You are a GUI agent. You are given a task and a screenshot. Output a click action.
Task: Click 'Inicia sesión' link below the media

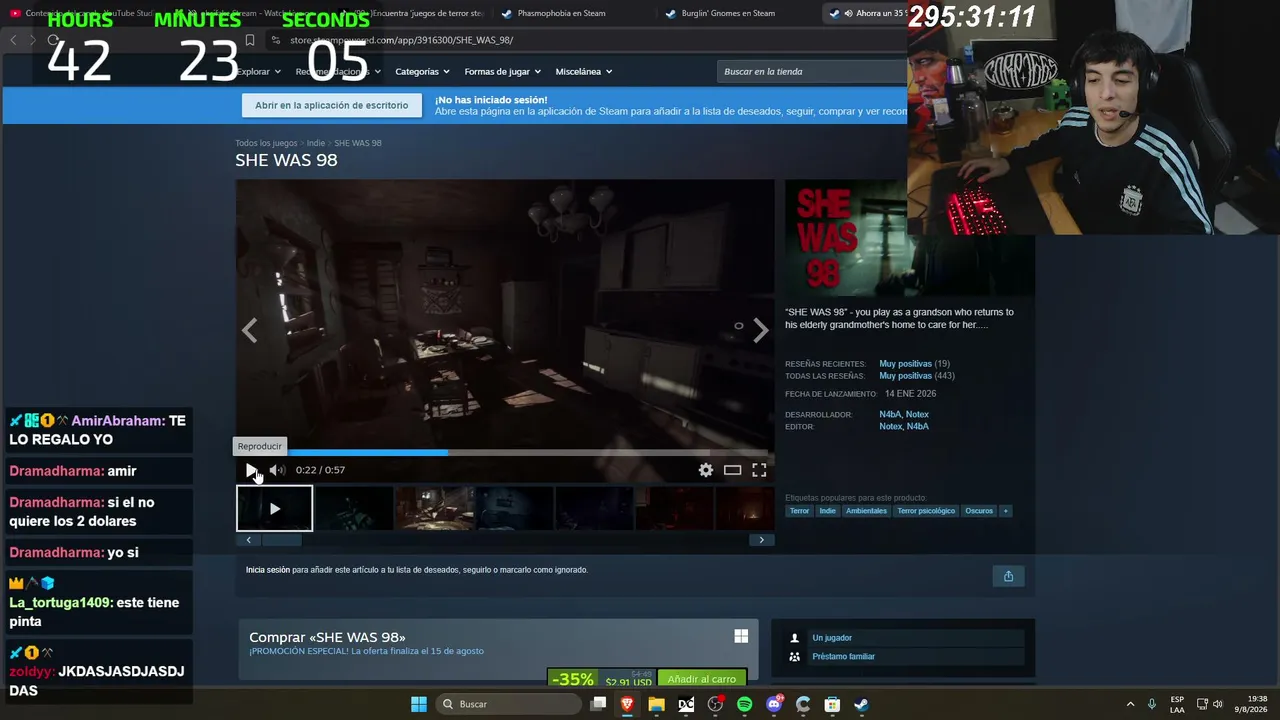[268, 570]
